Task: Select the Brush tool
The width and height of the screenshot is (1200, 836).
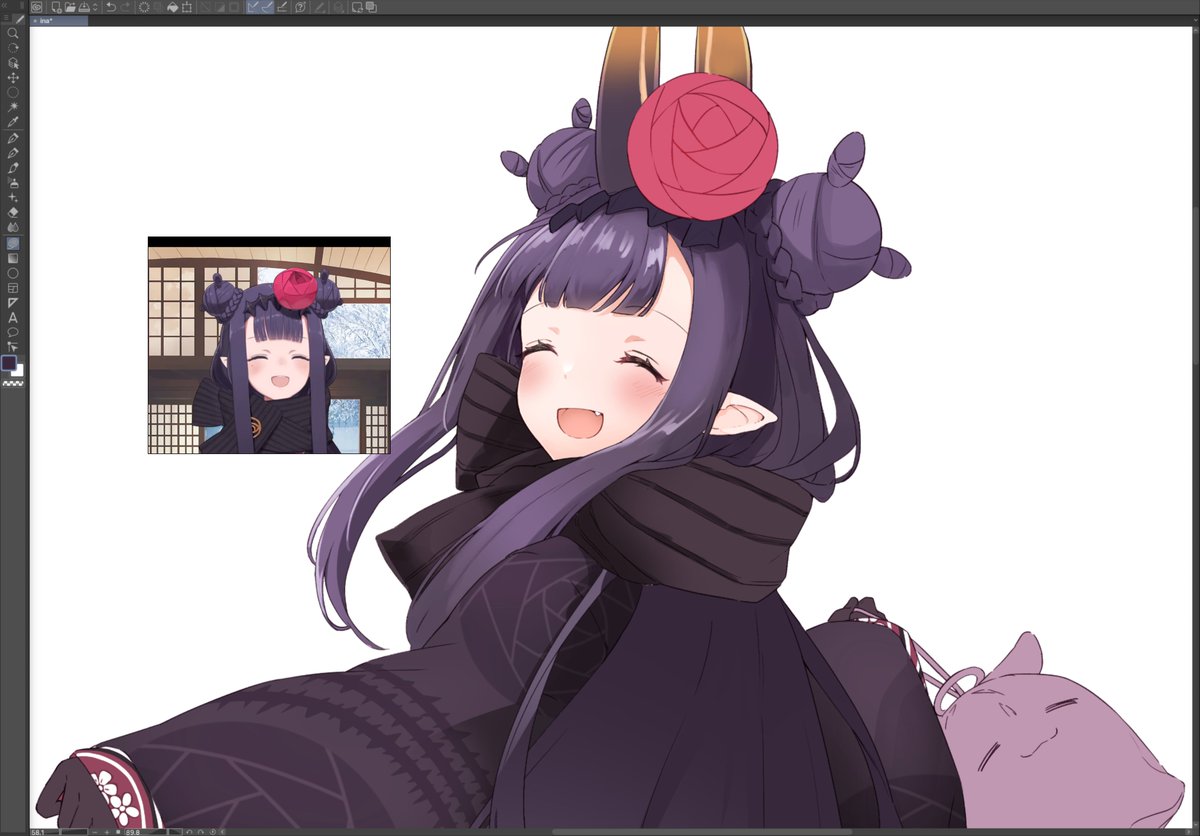Action: tap(13, 168)
